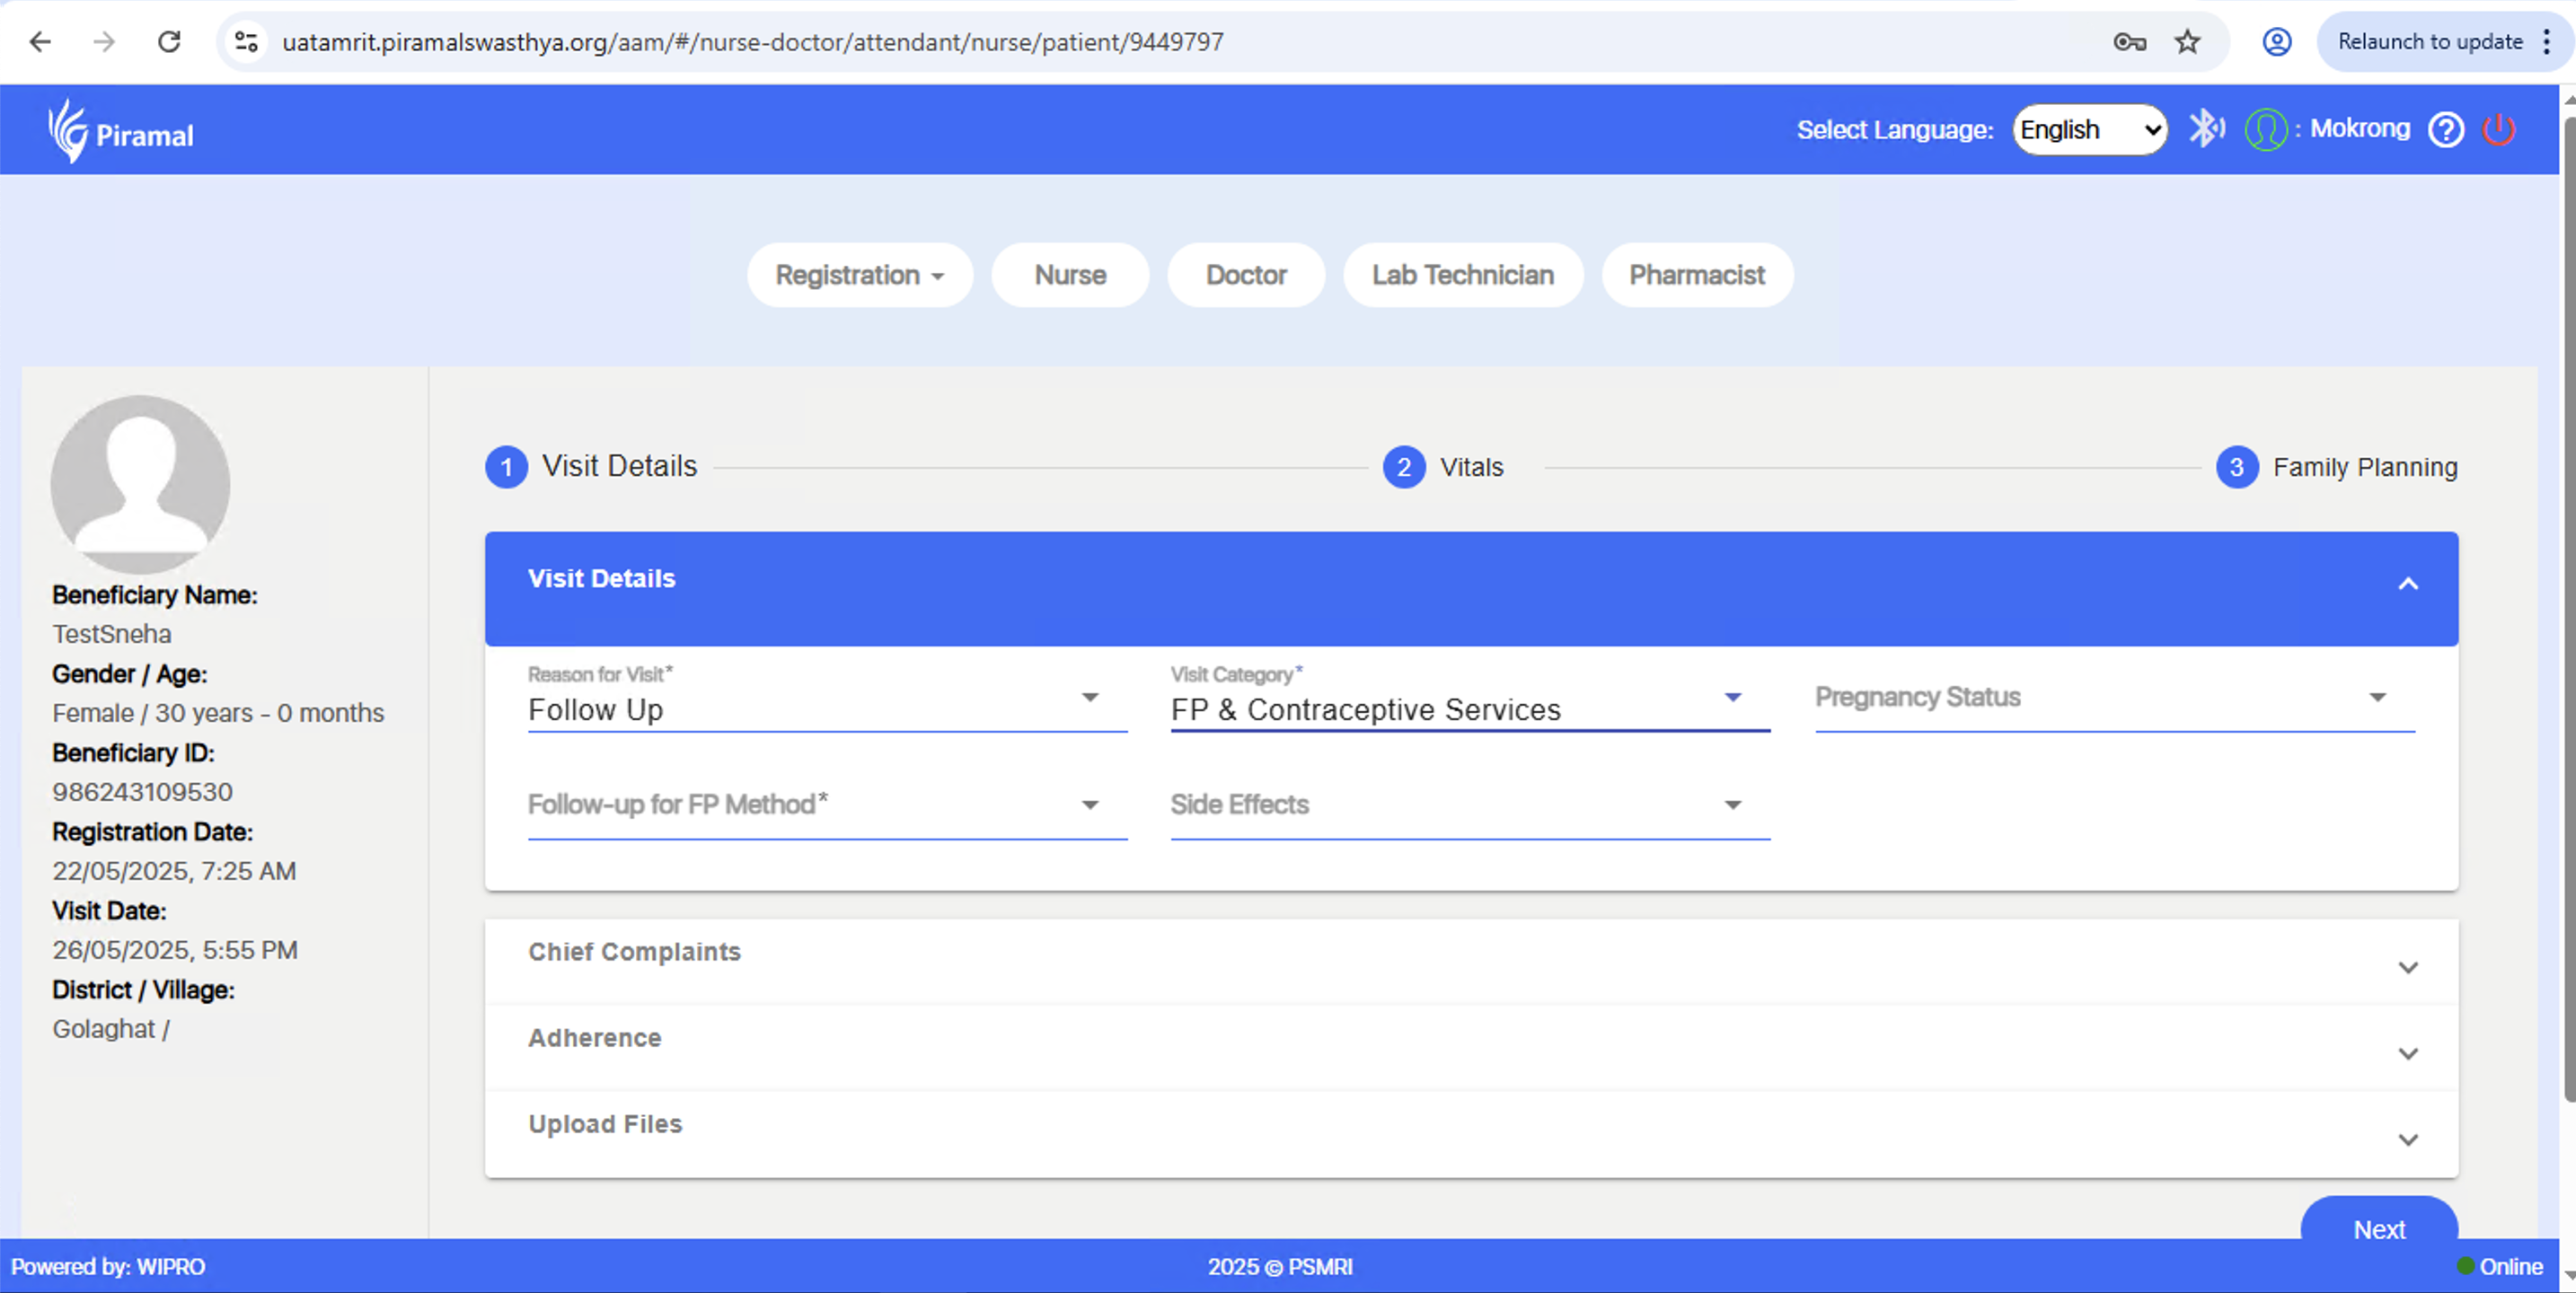Screen dimensions: 2576x1293
Task: Click 2025 © PSMRI footer text
Action: tap(1280, 1266)
